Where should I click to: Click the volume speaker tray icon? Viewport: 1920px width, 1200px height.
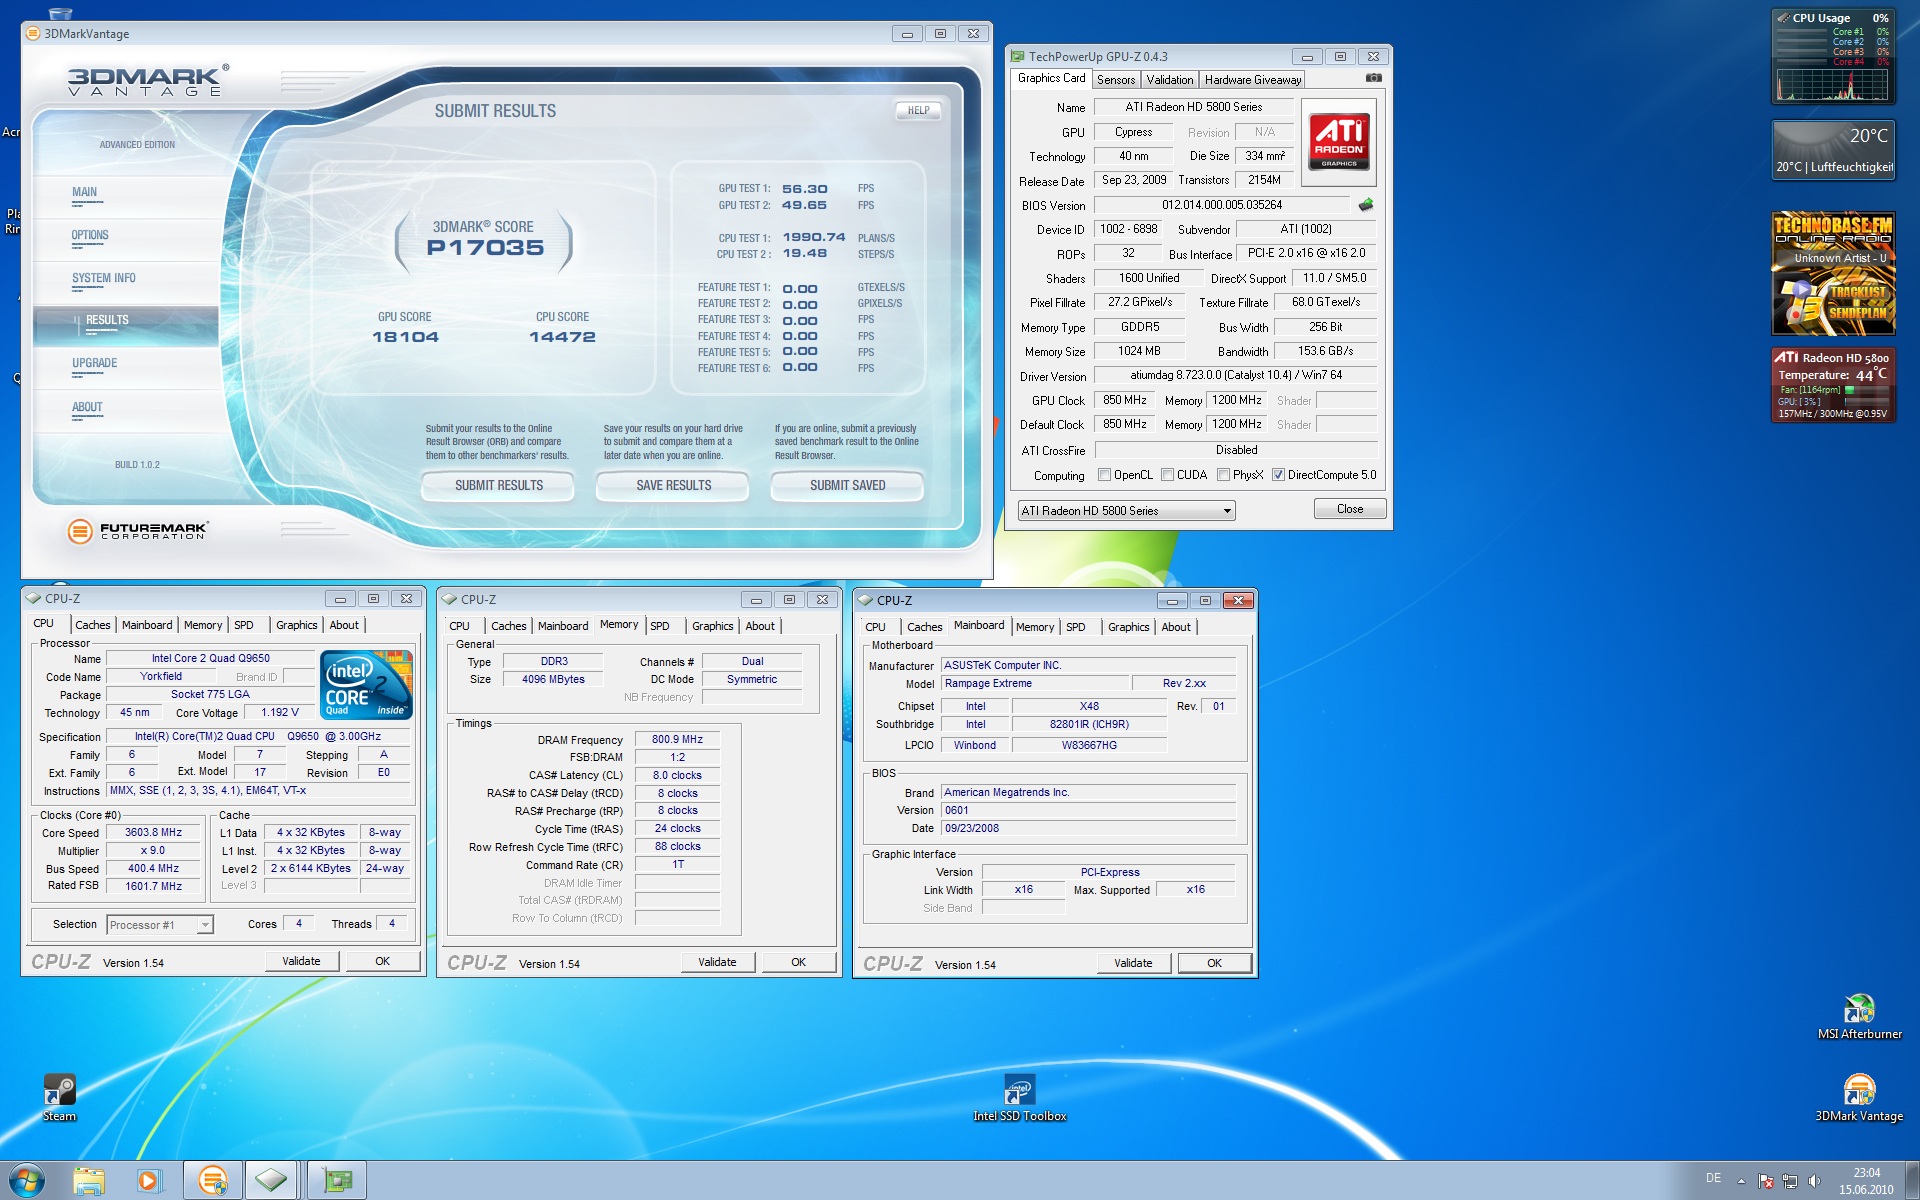(1815, 1181)
